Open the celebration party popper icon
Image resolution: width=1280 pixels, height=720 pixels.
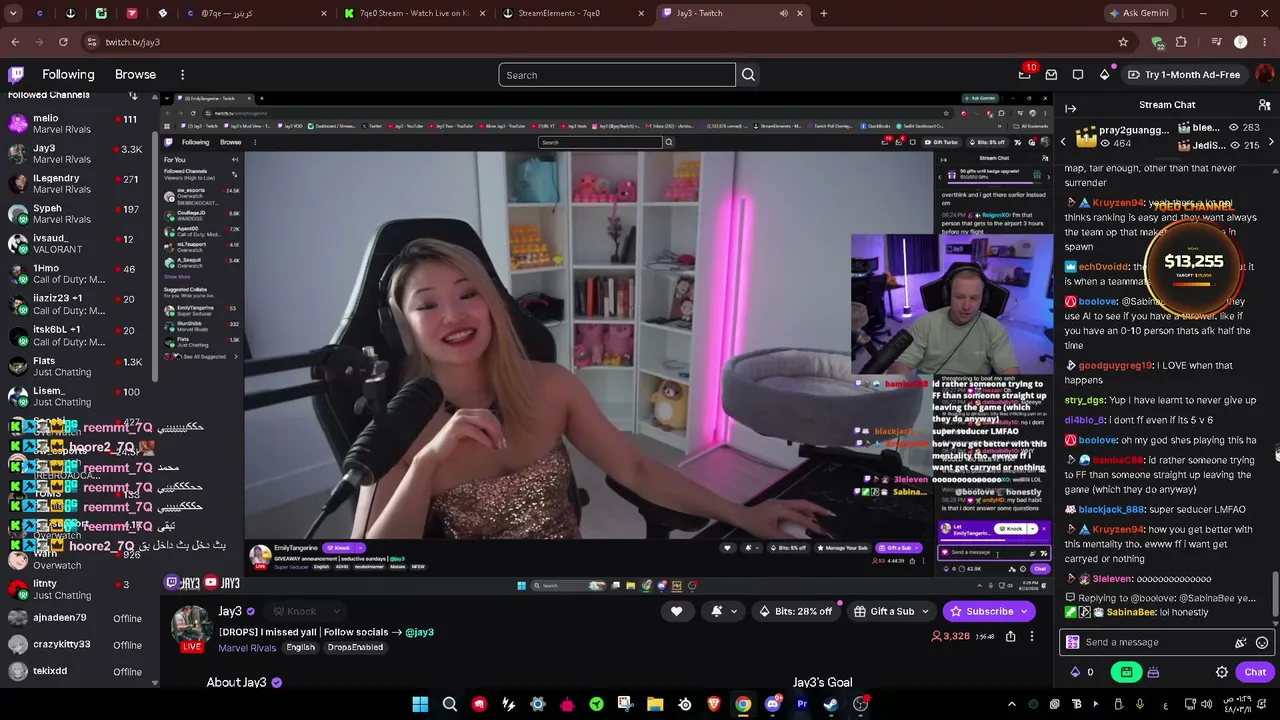click(x=1241, y=642)
